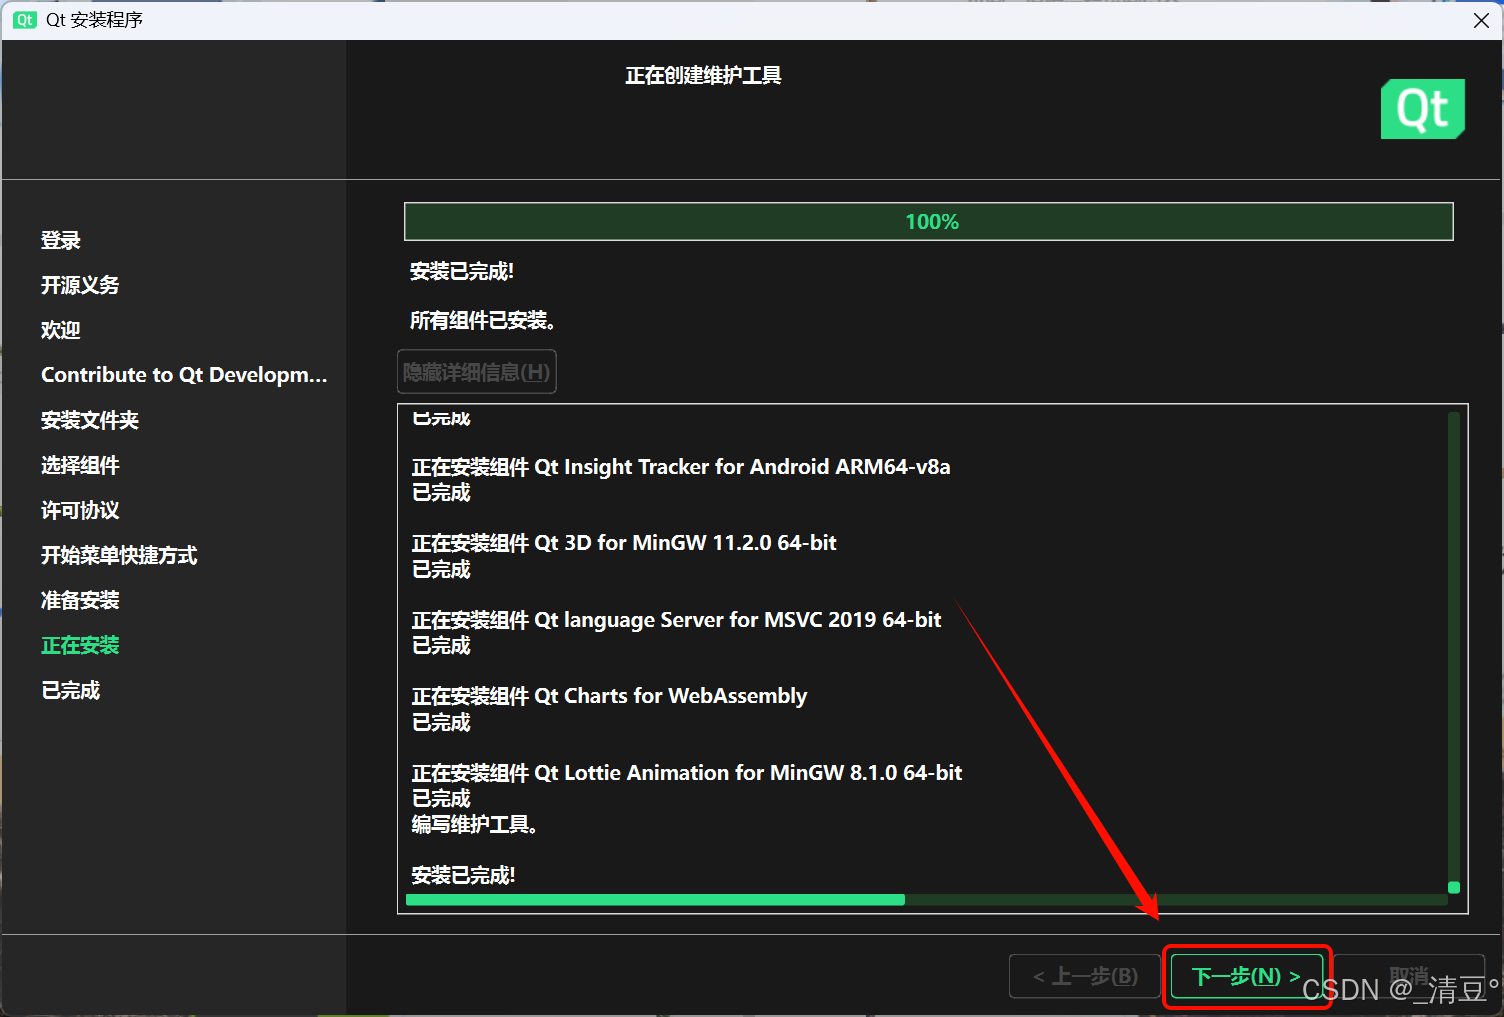Screen dimensions: 1504x1017
Task: Select the Contribute to Qt Development step
Action: coord(184,375)
